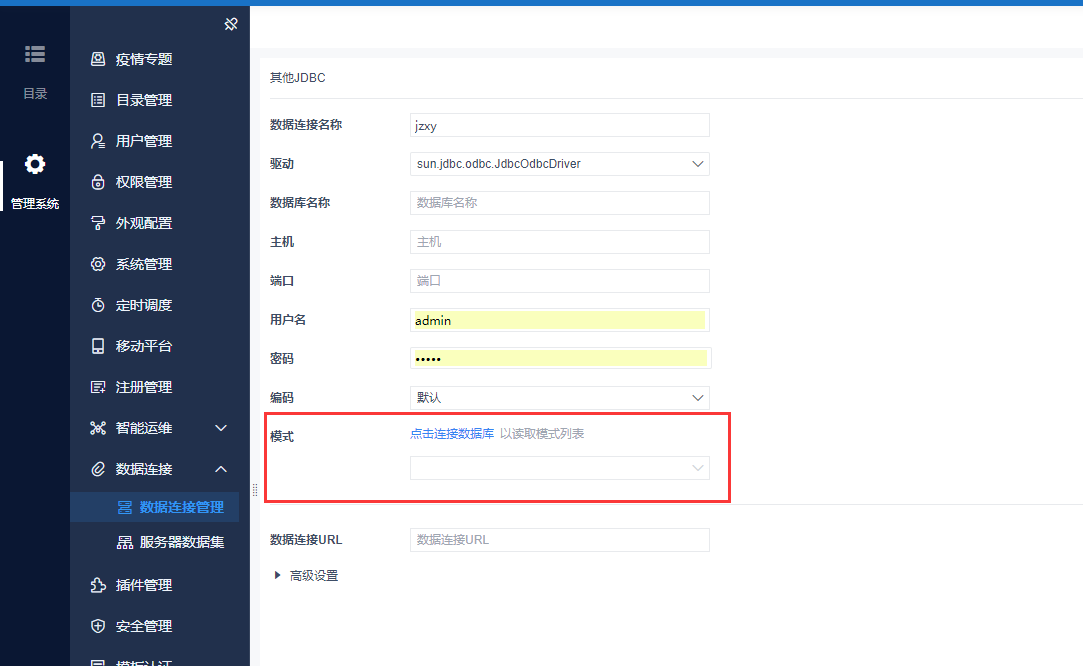The image size is (1083, 666).
Task: Collapse the 数据连接 menu
Action: point(221,469)
